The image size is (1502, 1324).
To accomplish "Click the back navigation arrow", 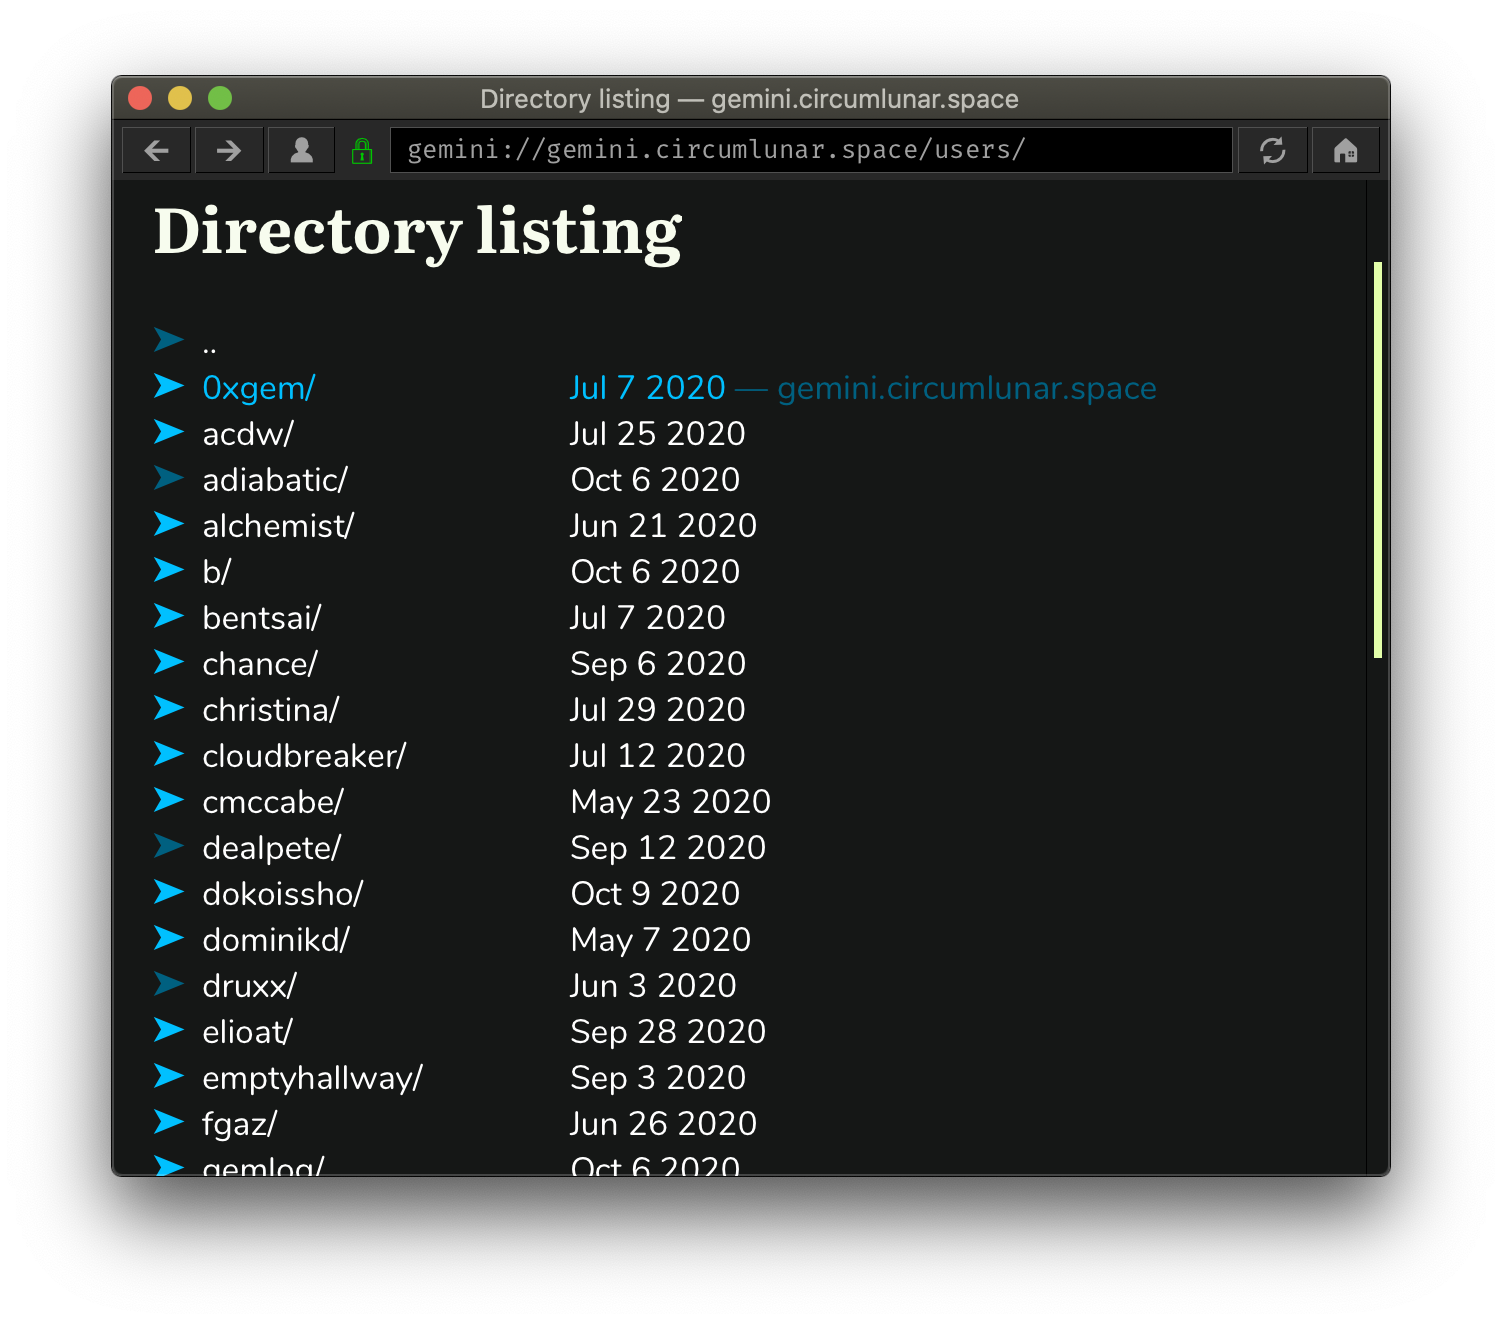I will click(157, 150).
